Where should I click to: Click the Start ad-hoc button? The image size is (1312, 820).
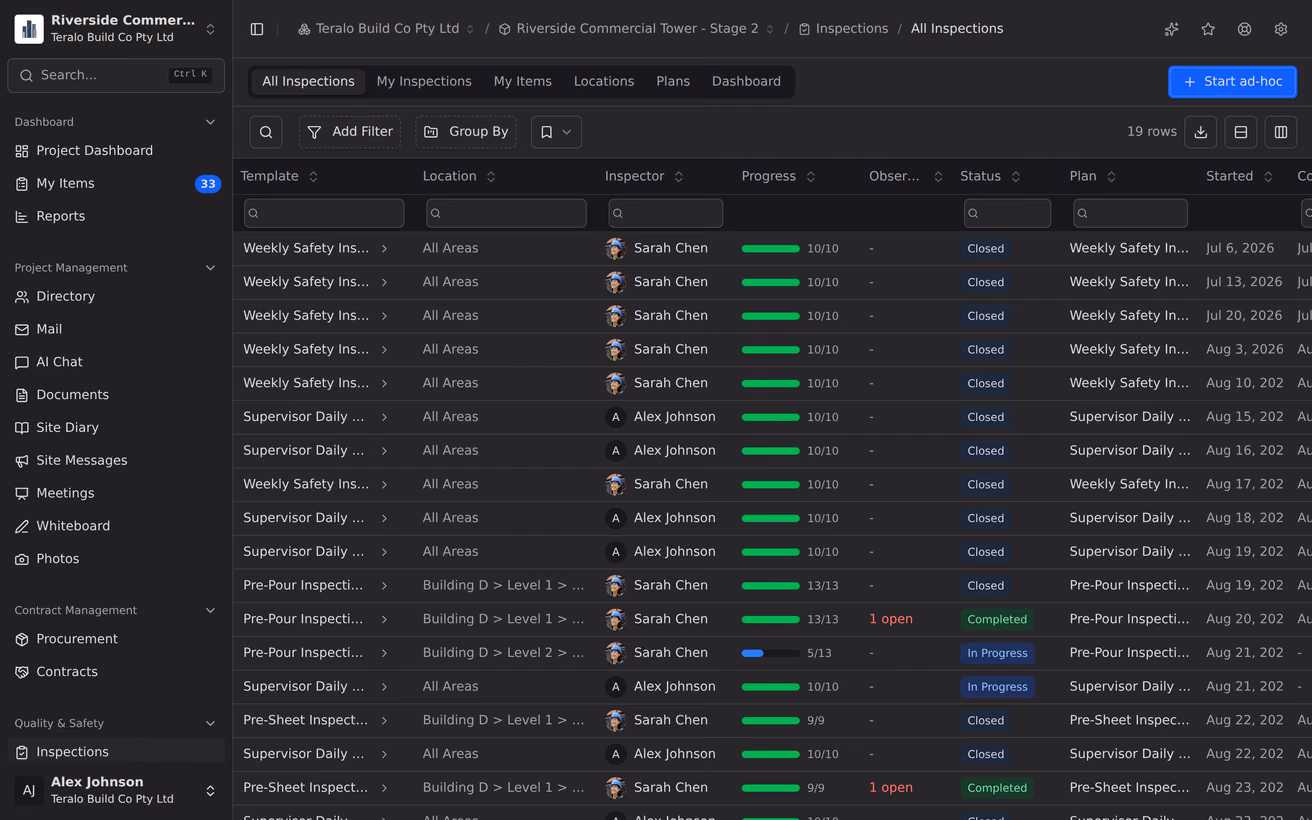click(1232, 82)
